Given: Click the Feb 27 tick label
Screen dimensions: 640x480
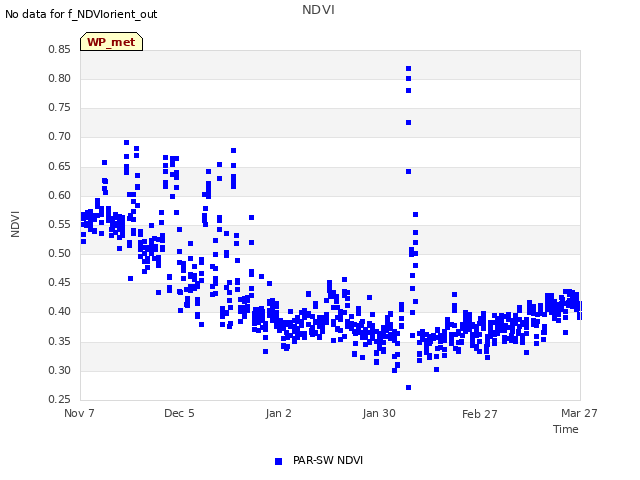Looking at the screenshot, I should pos(480,414).
